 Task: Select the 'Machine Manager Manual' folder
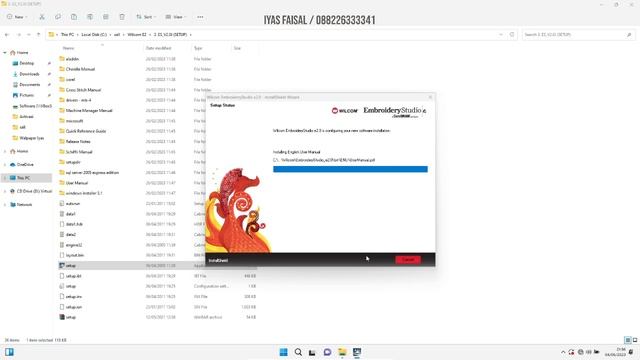(89, 111)
